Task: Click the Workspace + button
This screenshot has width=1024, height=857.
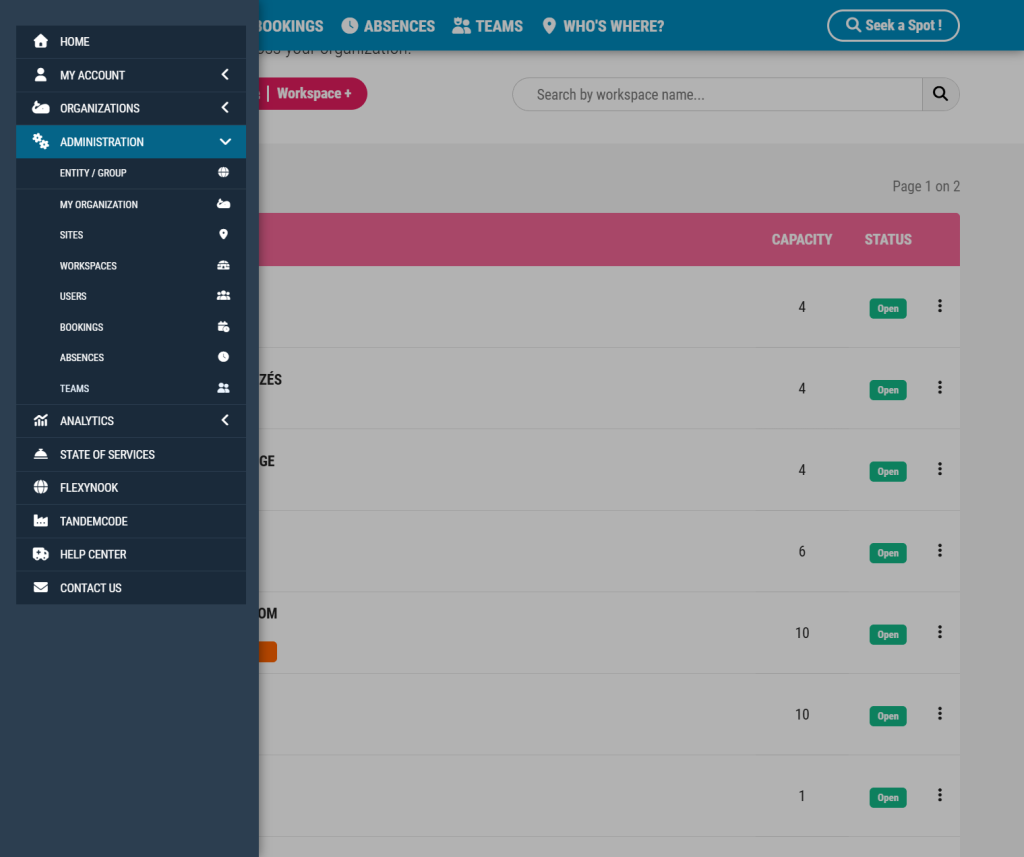Action: coord(313,93)
